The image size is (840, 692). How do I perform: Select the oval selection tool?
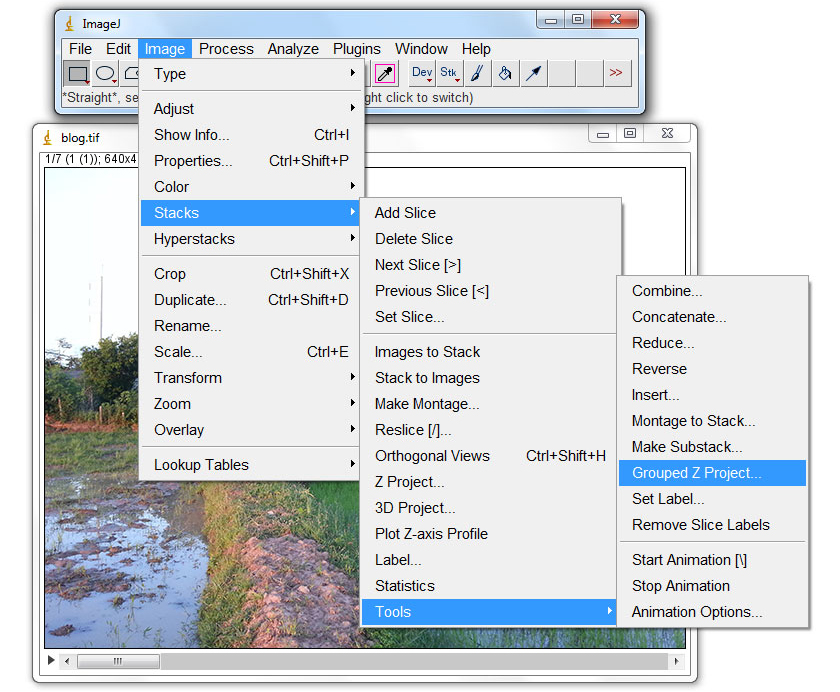[x=103, y=73]
